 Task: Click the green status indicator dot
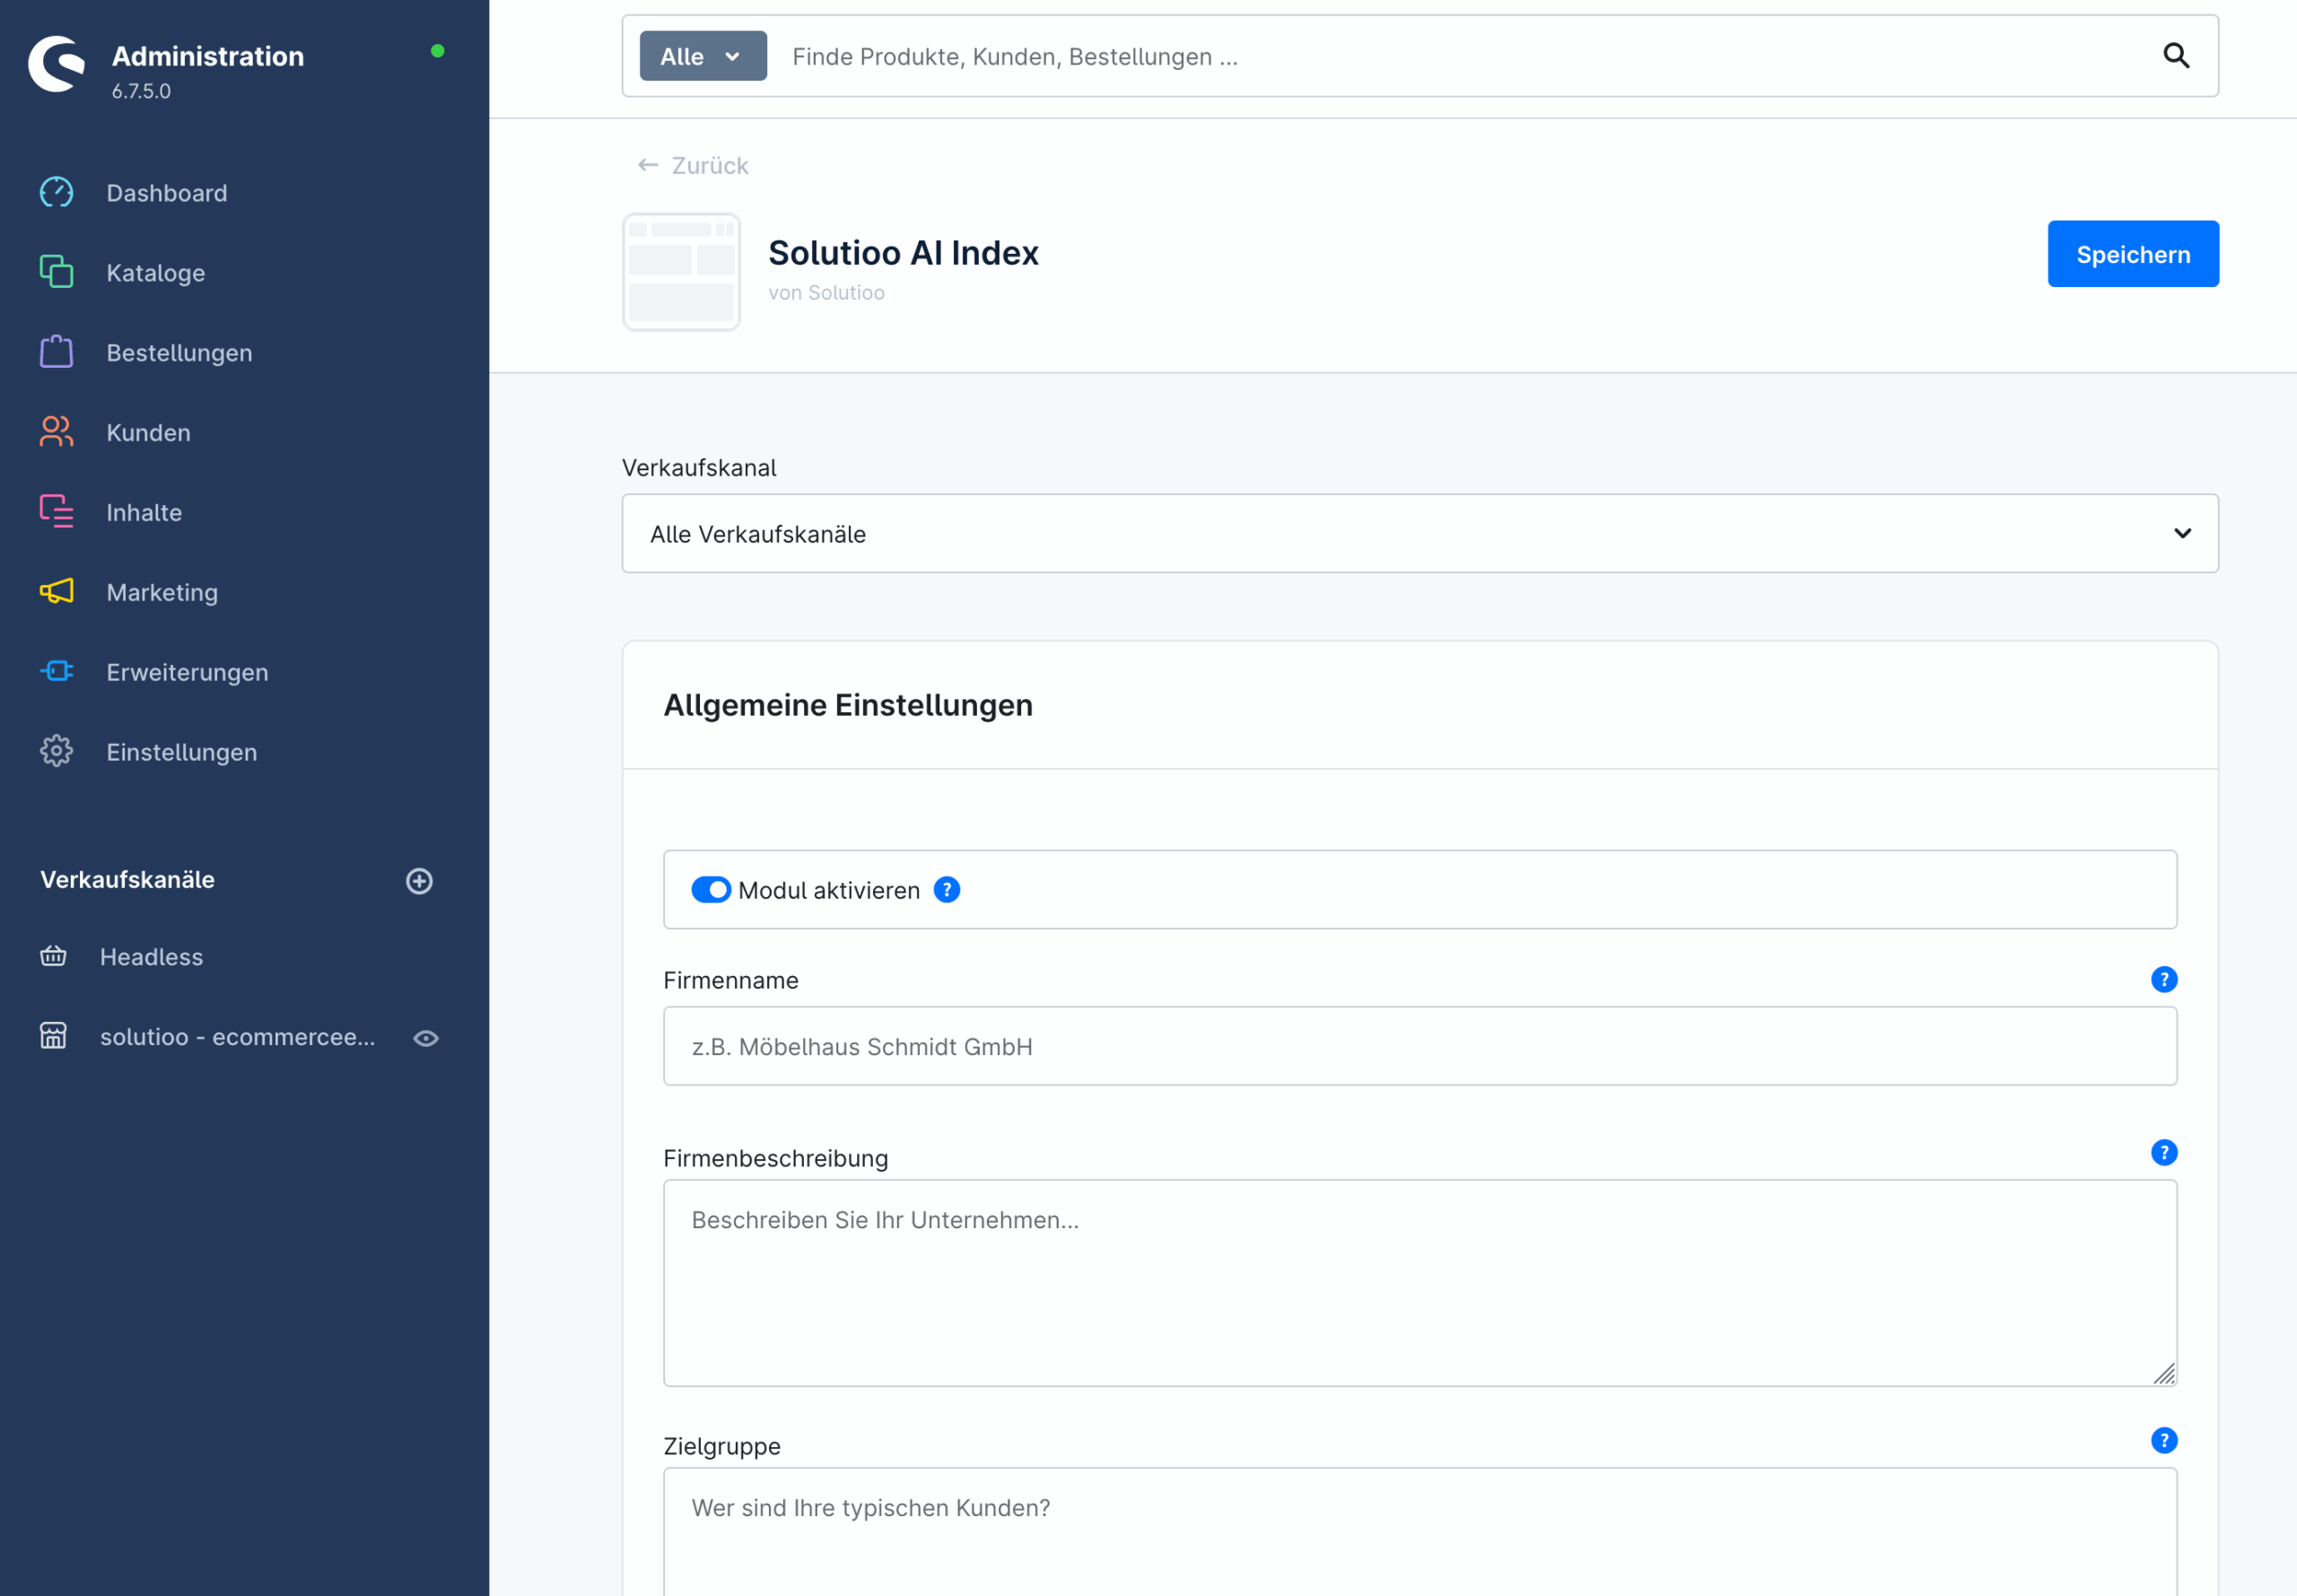(437, 51)
